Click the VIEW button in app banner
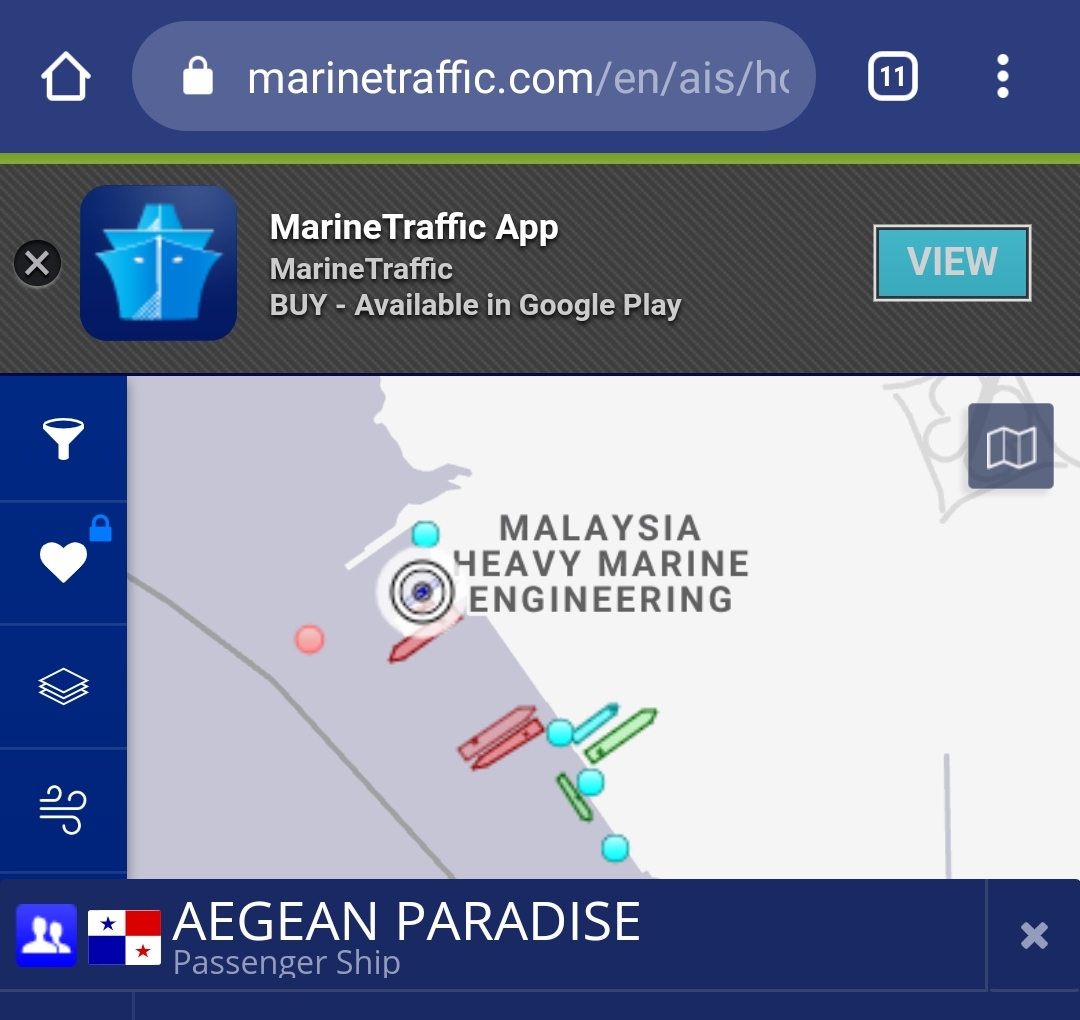This screenshot has height=1020, width=1080. (952, 262)
